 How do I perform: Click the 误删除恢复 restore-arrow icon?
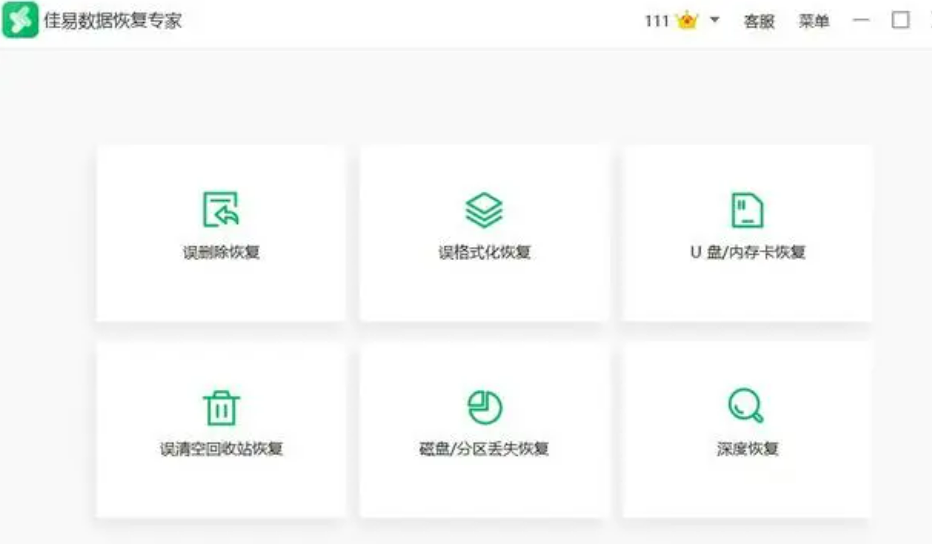click(221, 209)
